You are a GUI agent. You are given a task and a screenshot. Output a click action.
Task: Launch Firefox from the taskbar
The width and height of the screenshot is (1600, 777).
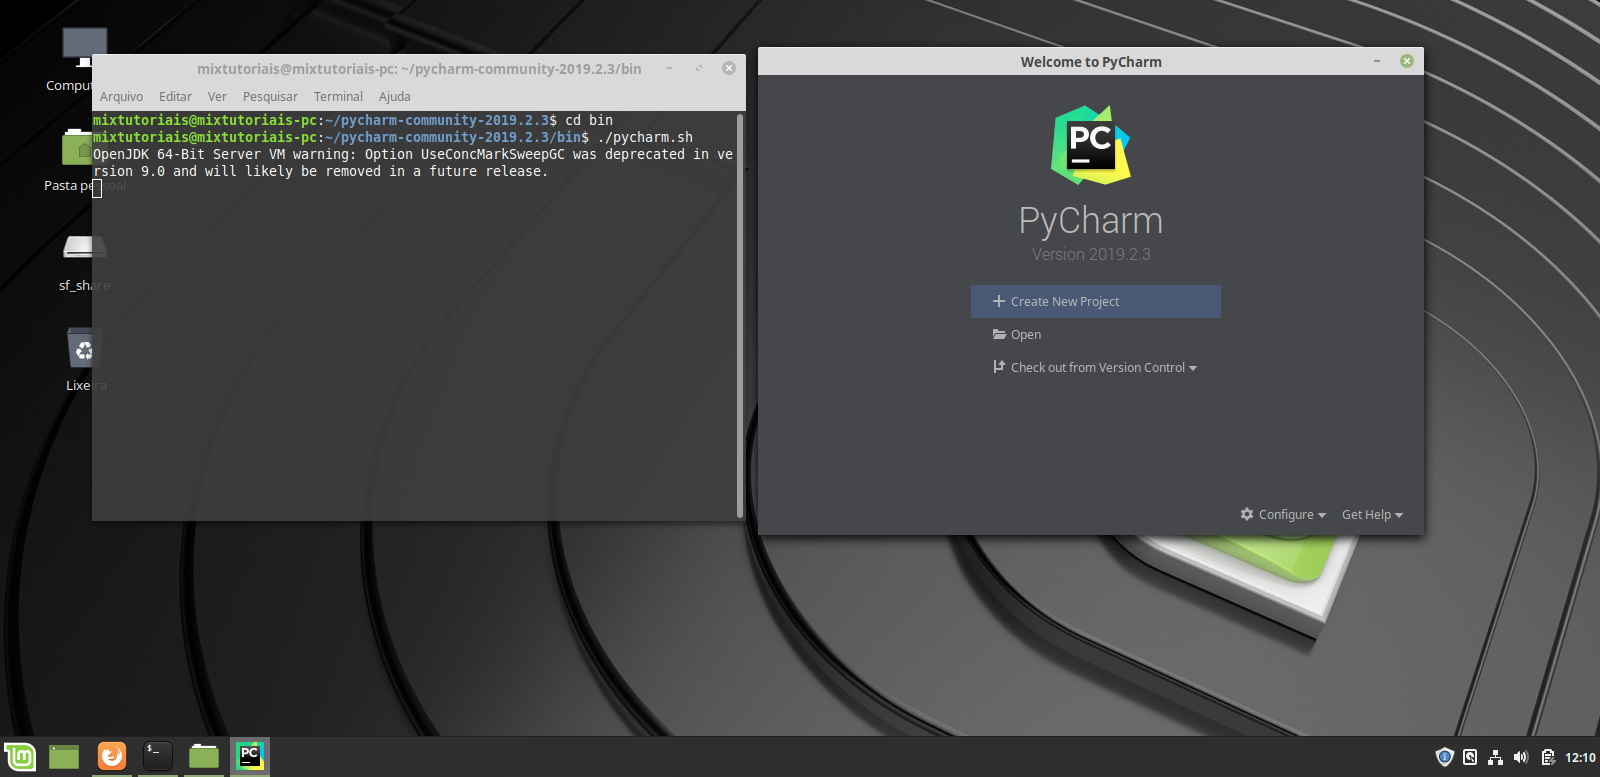coord(112,756)
